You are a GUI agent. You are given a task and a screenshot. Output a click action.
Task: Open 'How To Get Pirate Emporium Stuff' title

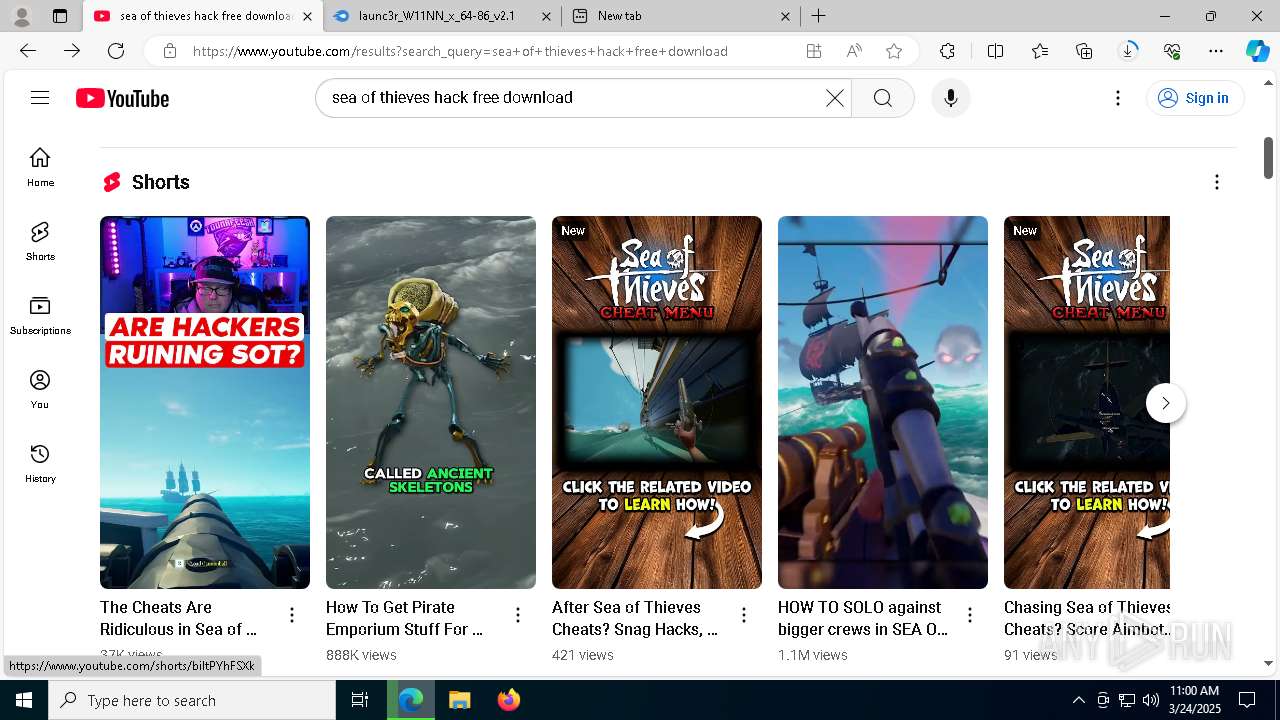coord(404,618)
